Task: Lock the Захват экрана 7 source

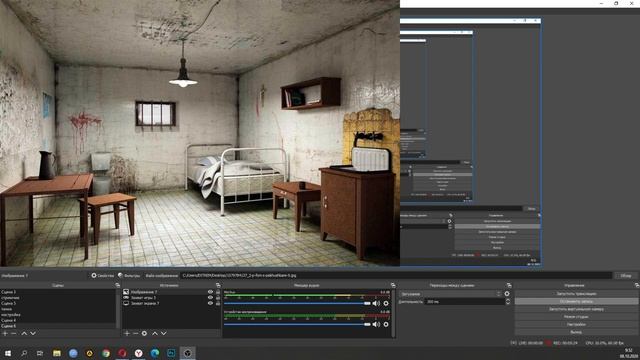Action: click(x=218, y=303)
